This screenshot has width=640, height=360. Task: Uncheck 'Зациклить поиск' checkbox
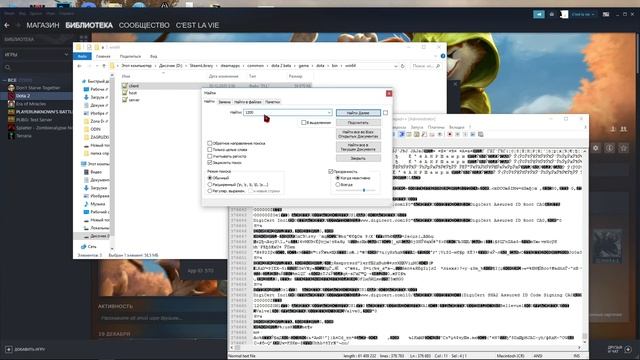pyautogui.click(x=210, y=162)
